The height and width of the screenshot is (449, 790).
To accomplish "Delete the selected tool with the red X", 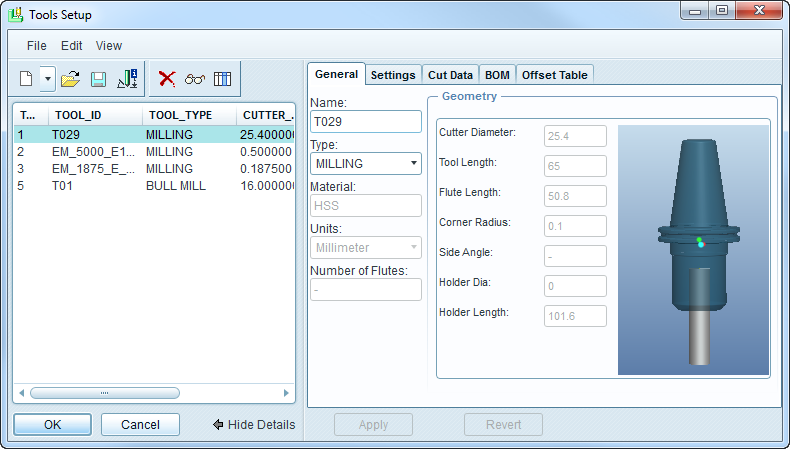I will (167, 79).
